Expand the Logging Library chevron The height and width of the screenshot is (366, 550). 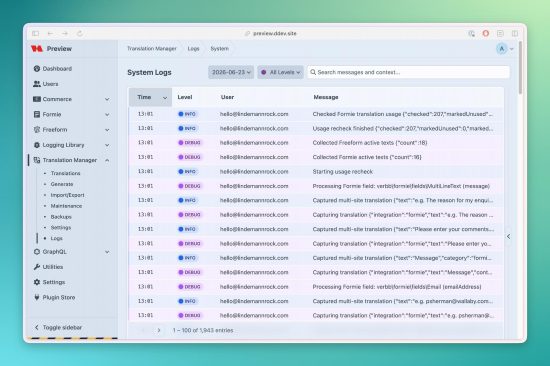click(x=107, y=145)
